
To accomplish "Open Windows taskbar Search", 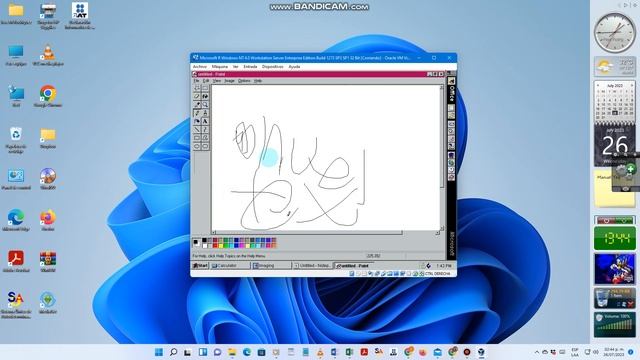I will tap(173, 352).
